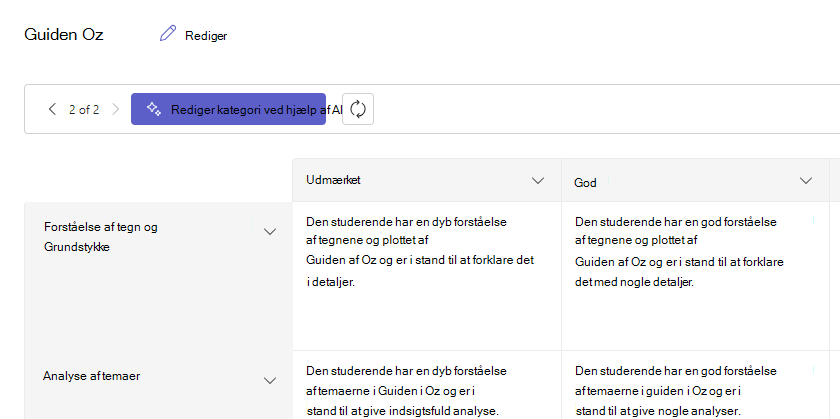Edit Udmærket description for Forståelse af tegn

coord(420,251)
